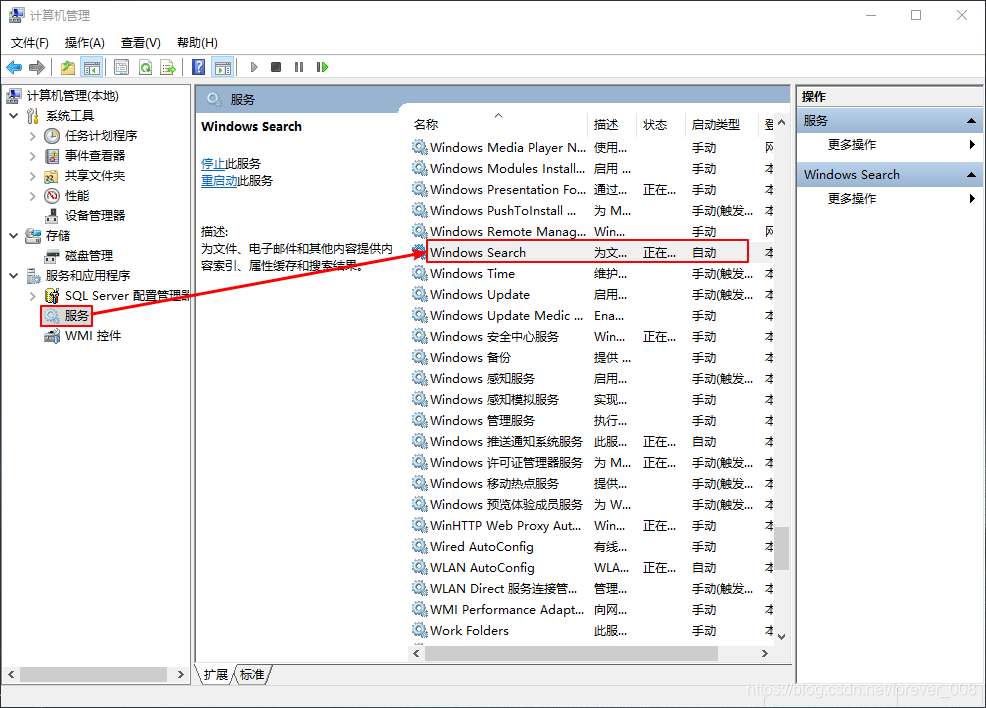Expand the SQL Server 配置管理器 node
This screenshot has width=986, height=708.
(33, 296)
